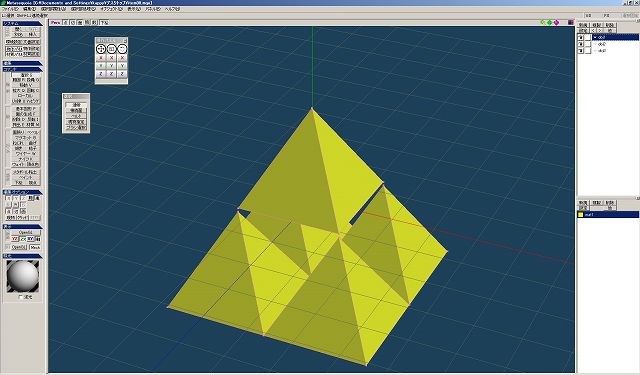Click red X button in last column of view panel
Image resolution: width=640 pixels, height=375 pixels.
[122, 58]
